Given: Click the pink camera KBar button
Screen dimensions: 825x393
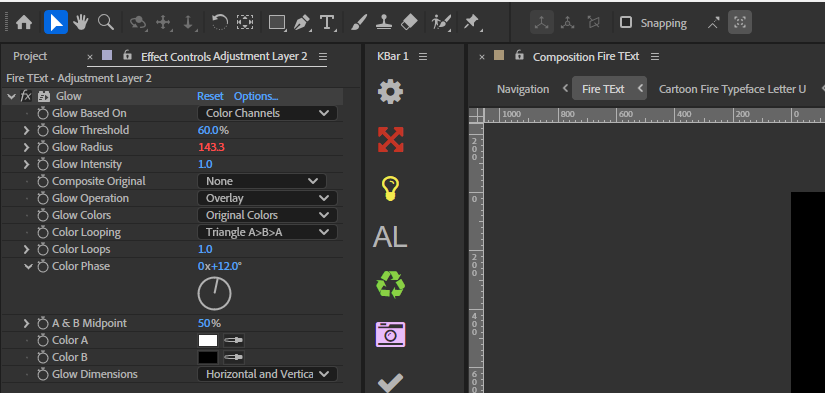Looking at the screenshot, I should [x=390, y=334].
